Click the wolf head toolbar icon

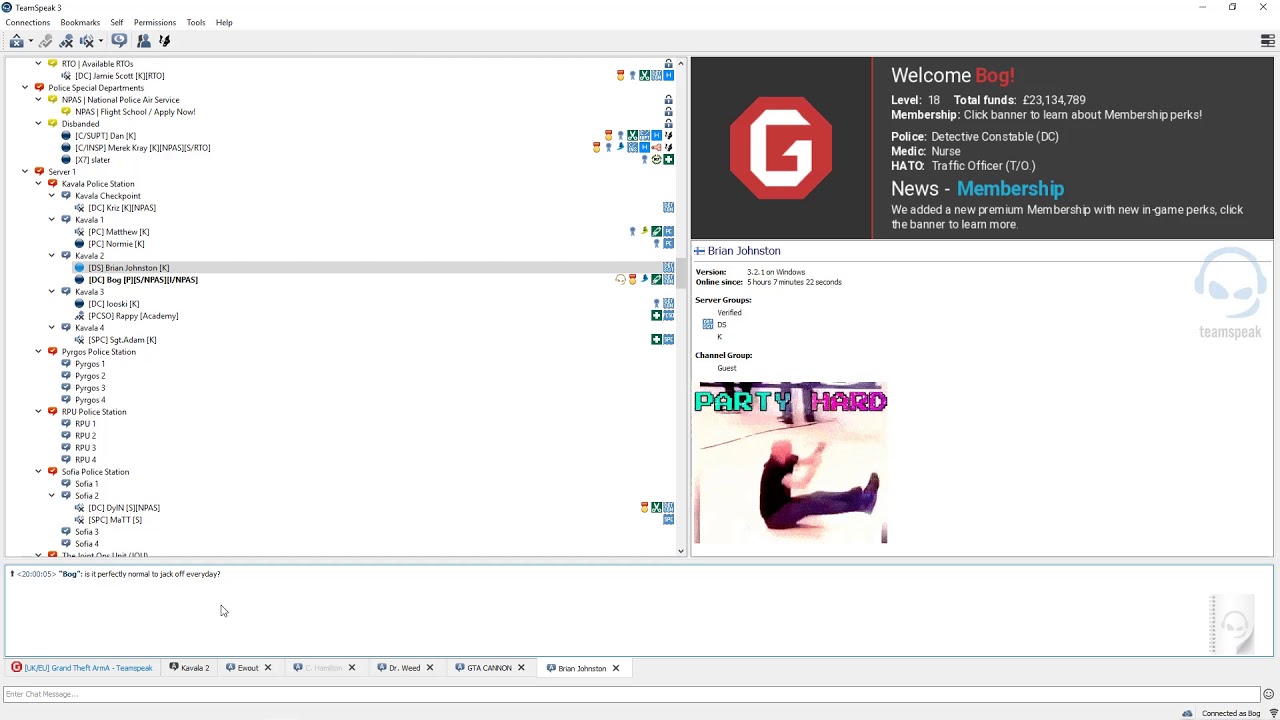pyautogui.click(x=165, y=41)
